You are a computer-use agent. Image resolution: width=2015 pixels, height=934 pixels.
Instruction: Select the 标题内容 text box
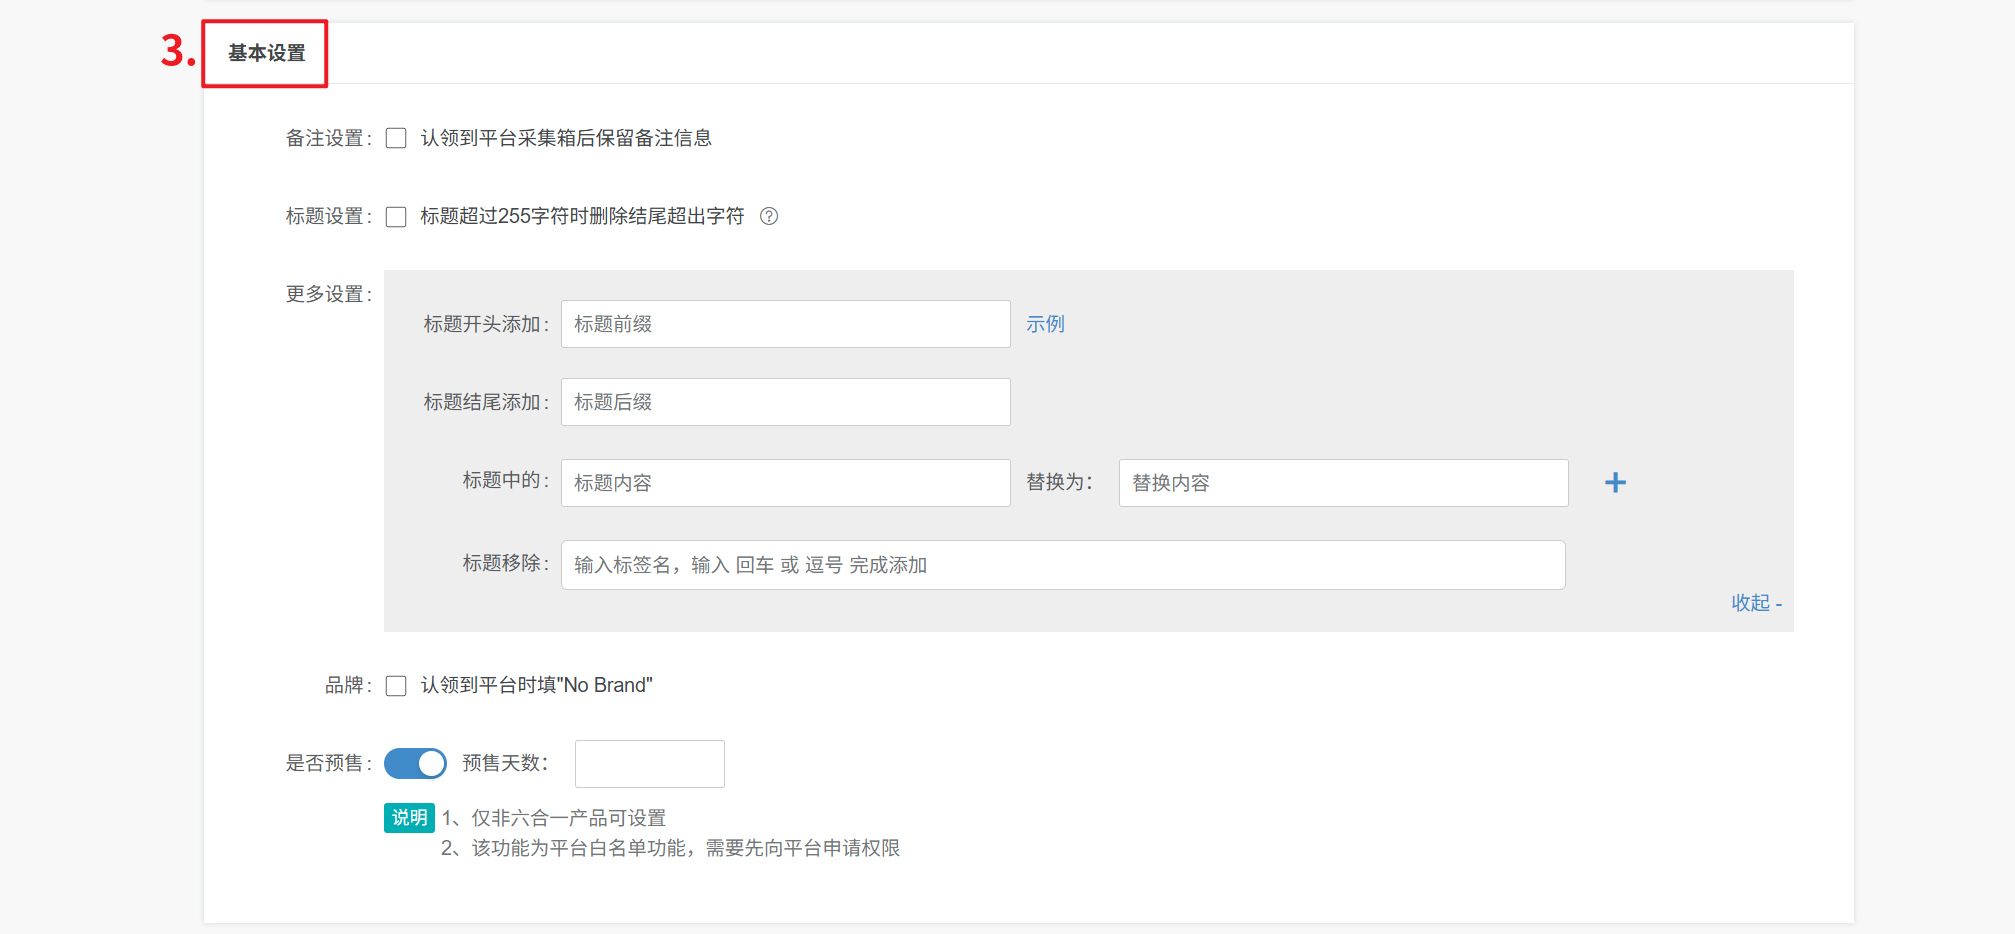tap(785, 483)
